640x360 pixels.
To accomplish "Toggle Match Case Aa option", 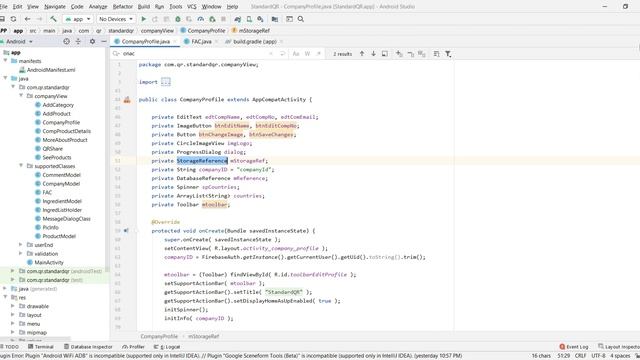I will (296, 54).
